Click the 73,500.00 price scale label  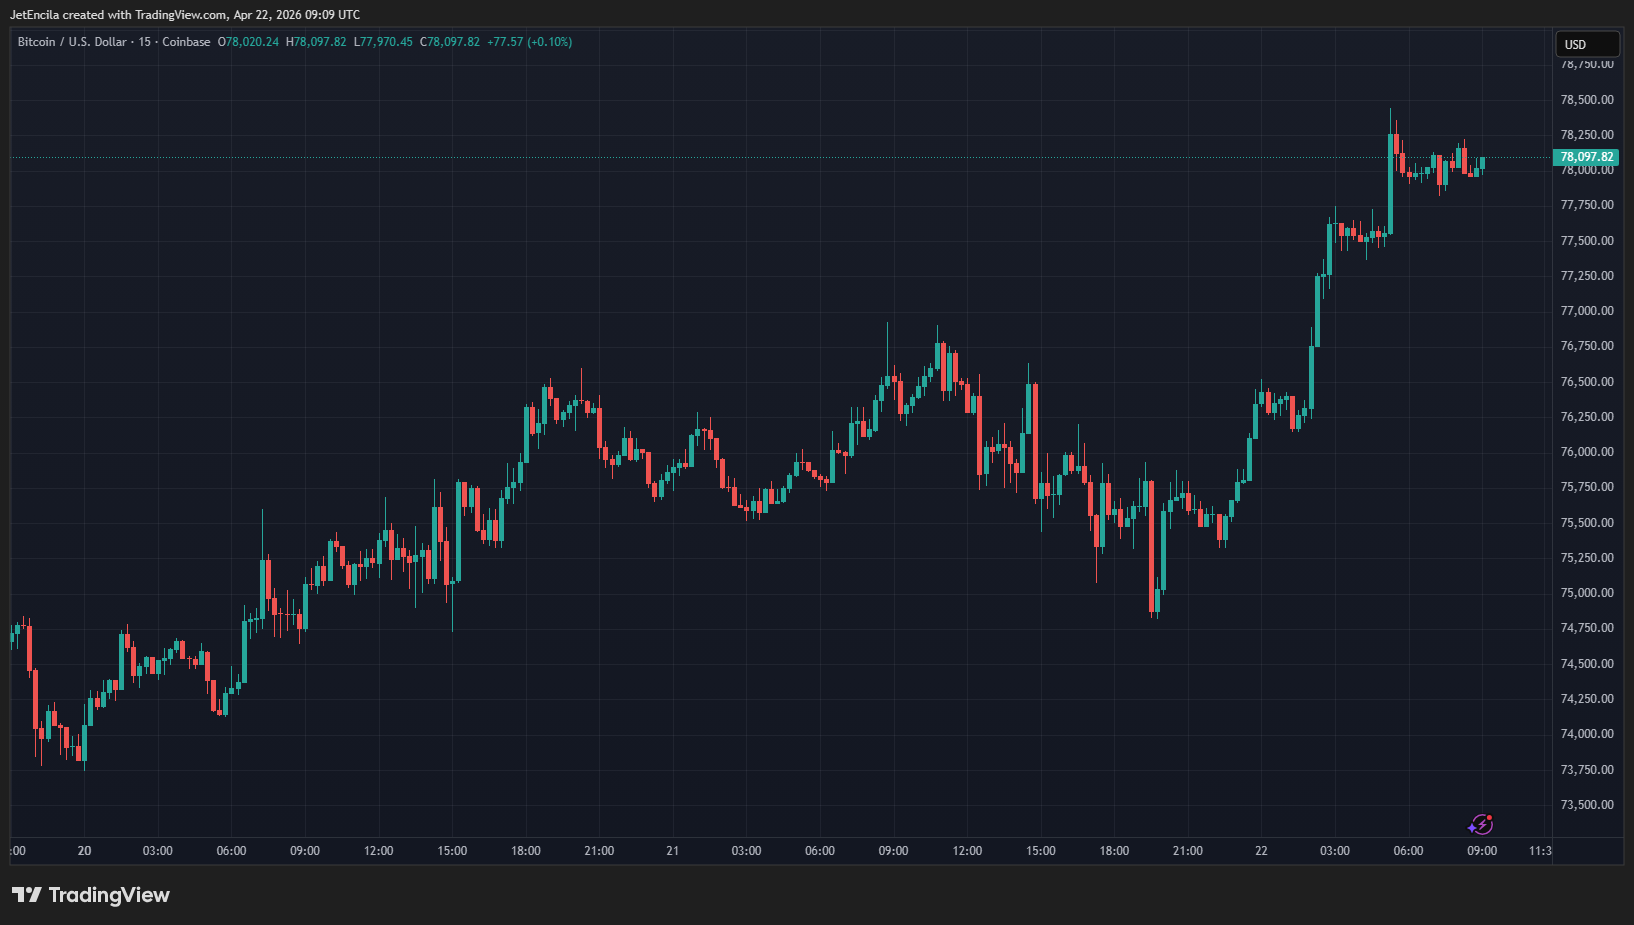[x=1587, y=805]
